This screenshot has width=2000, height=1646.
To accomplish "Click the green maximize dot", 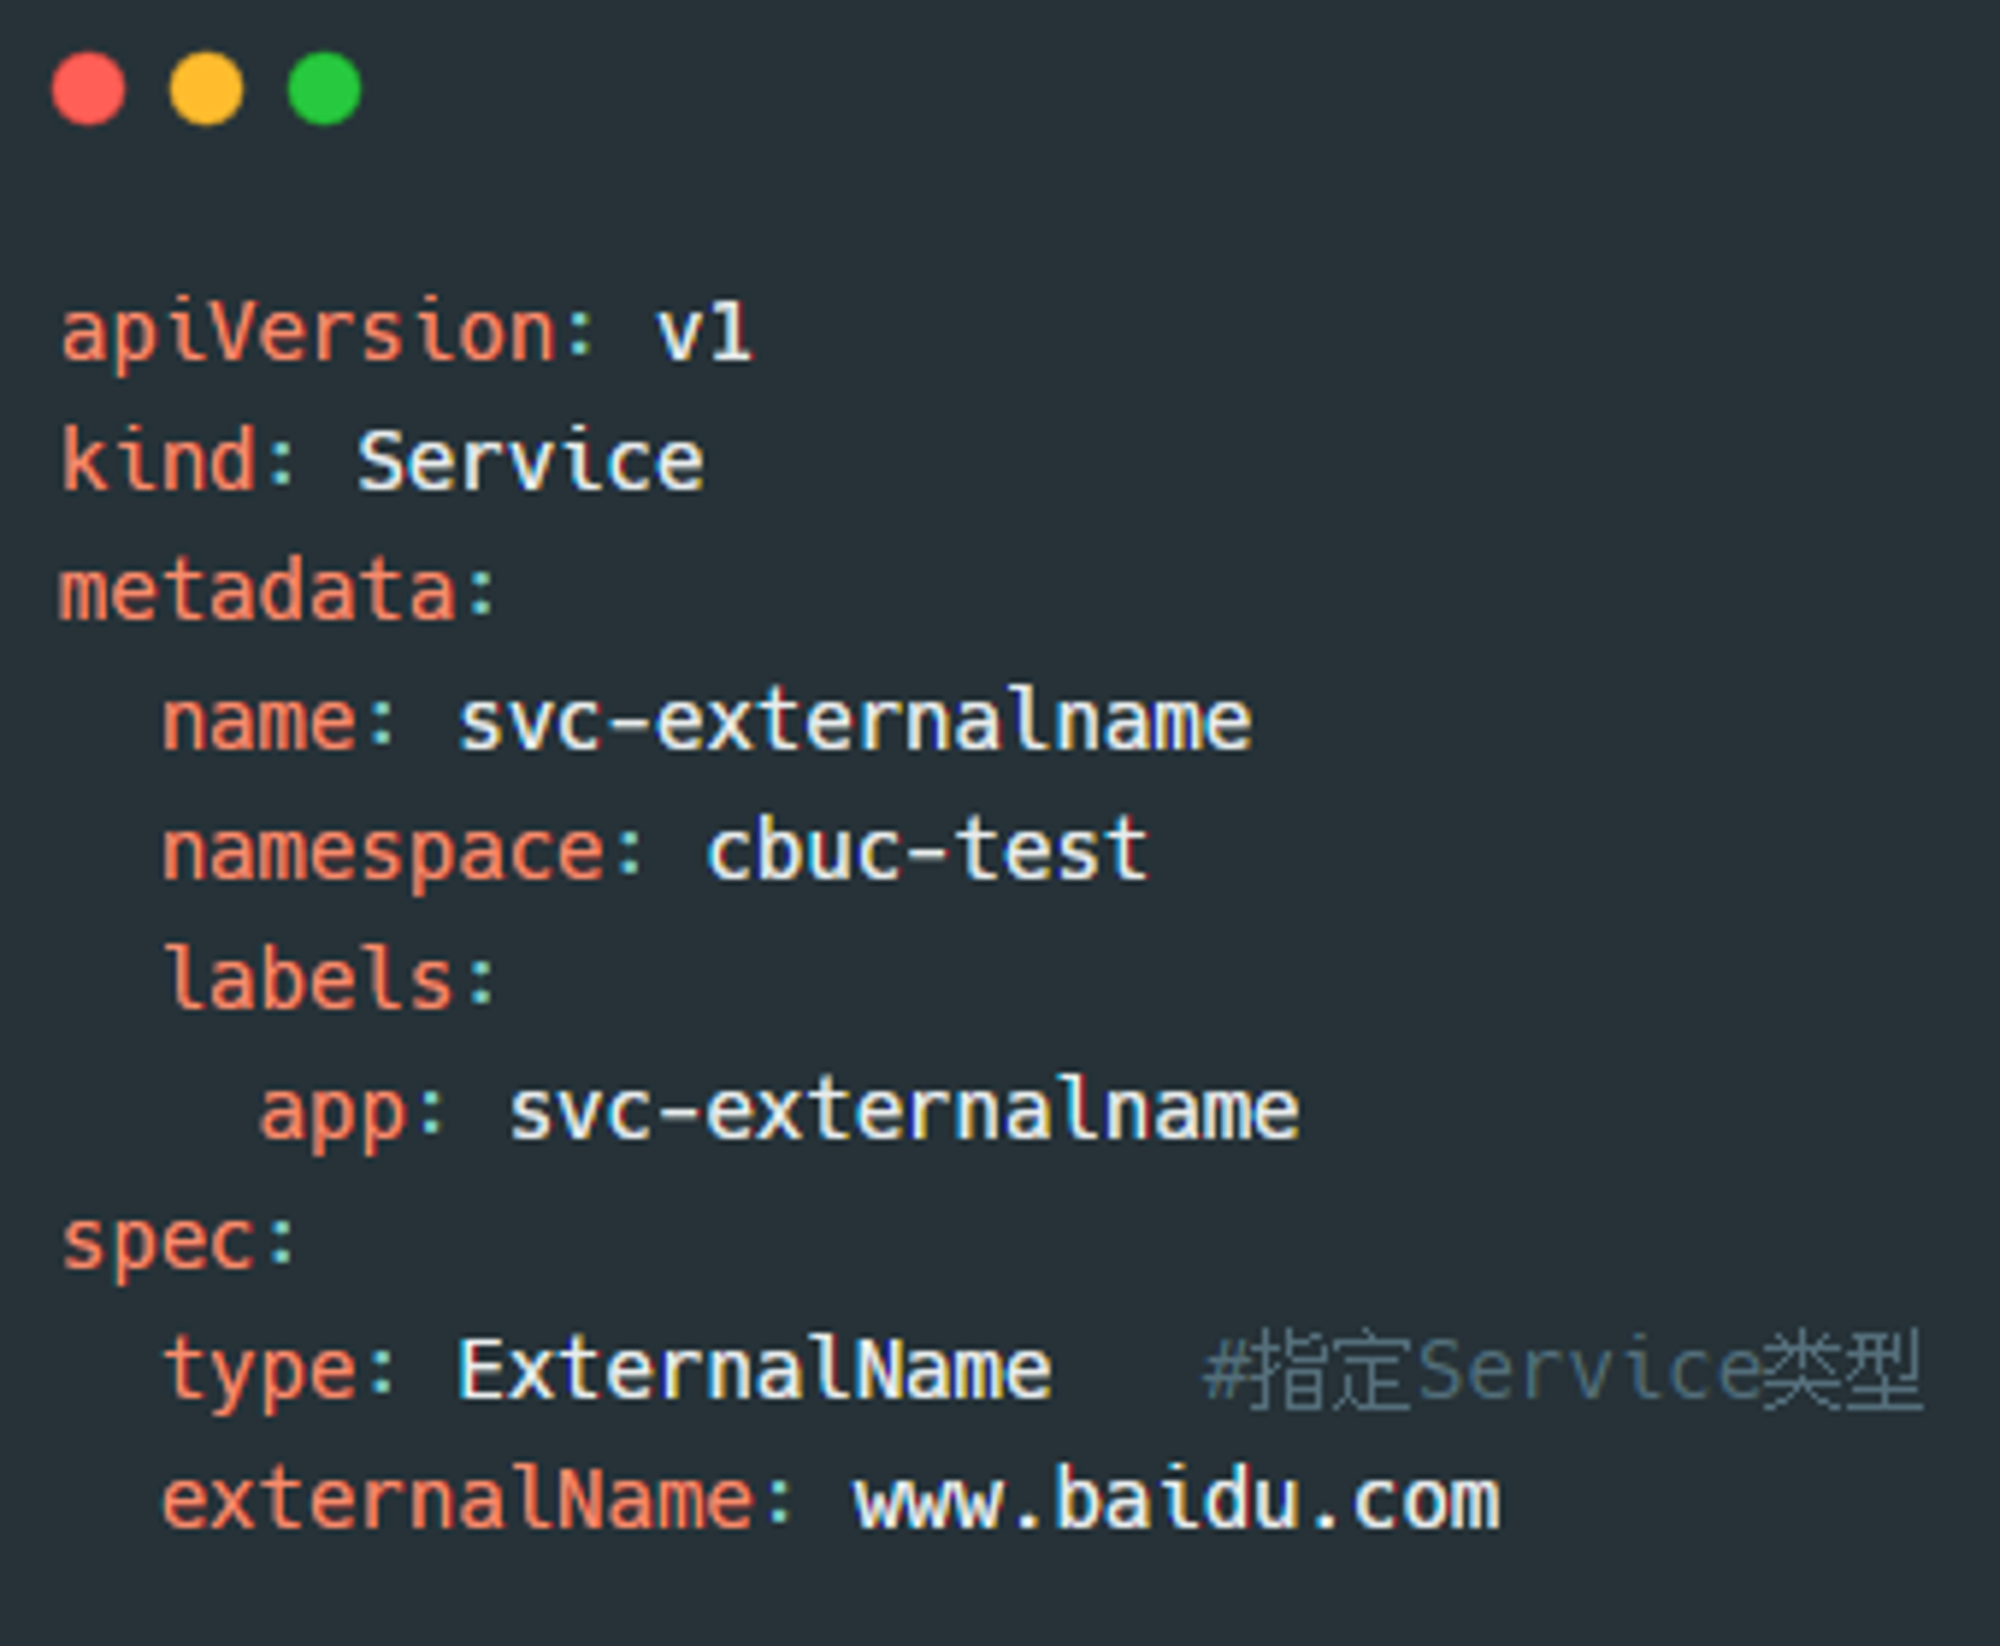I will (324, 89).
